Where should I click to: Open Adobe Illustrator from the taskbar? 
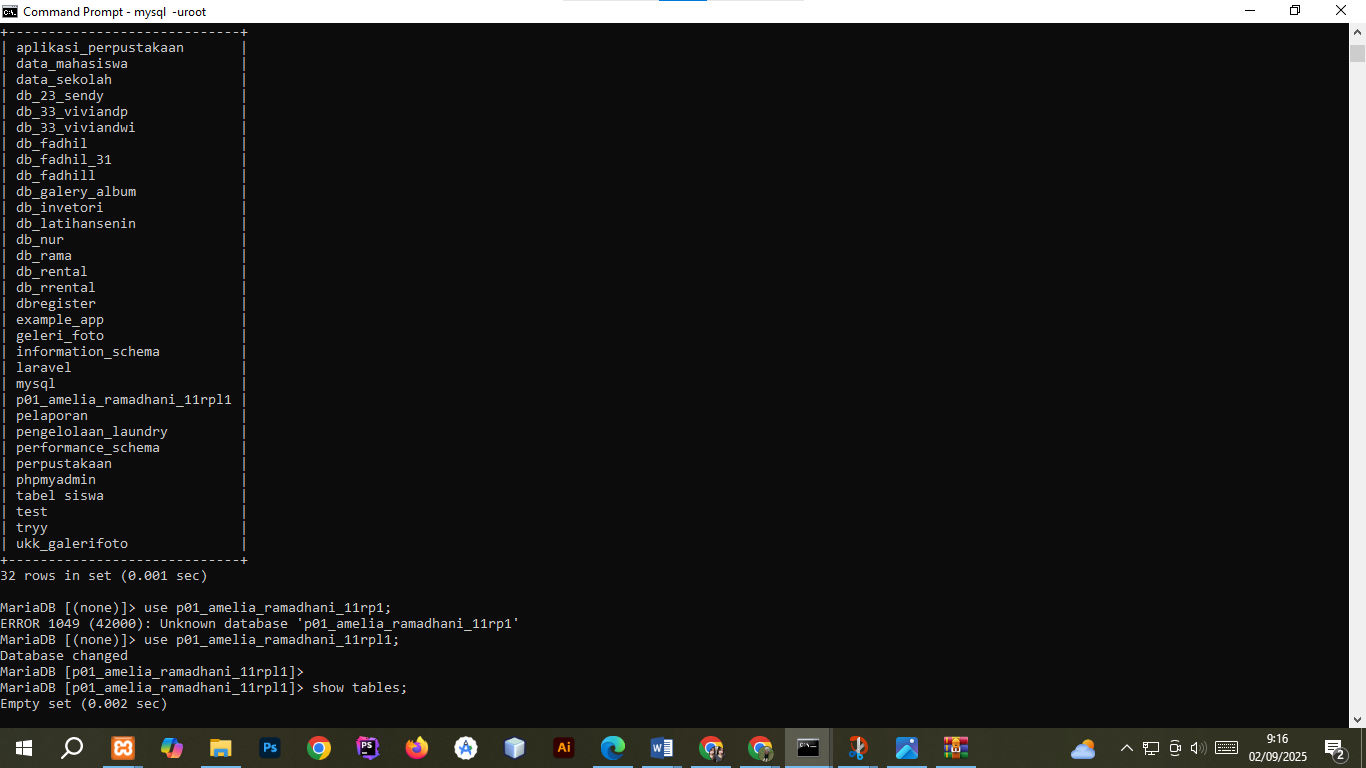pyautogui.click(x=564, y=748)
